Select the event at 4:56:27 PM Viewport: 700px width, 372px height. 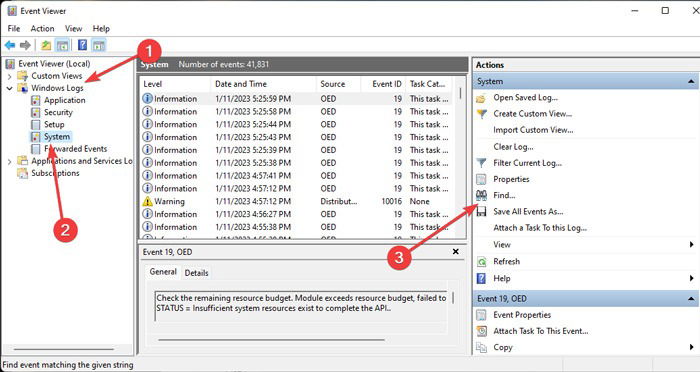(x=296, y=214)
